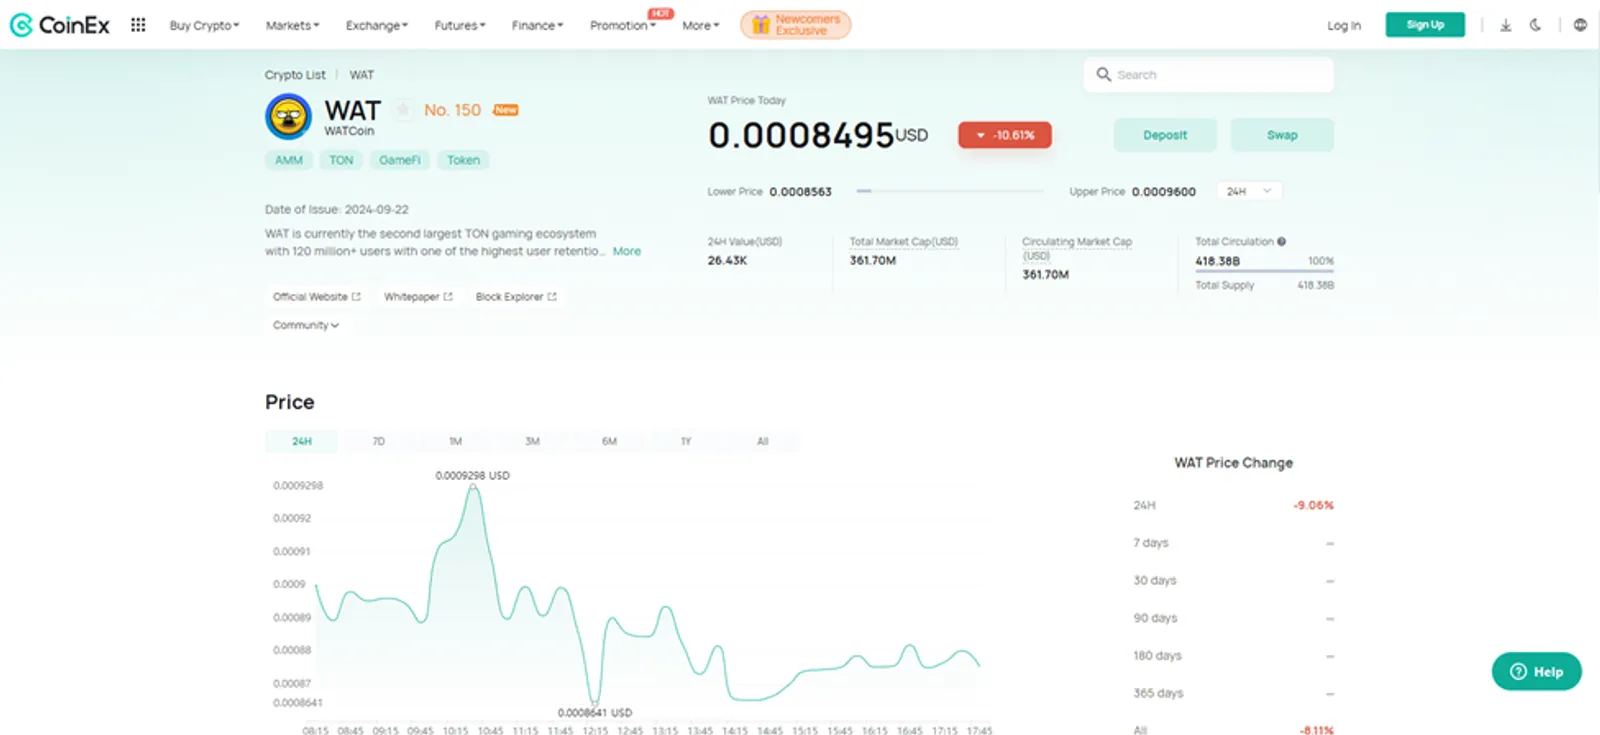Screen dimensions: 1600x735
Task: Select the AMM tag
Action: pyautogui.click(x=289, y=160)
